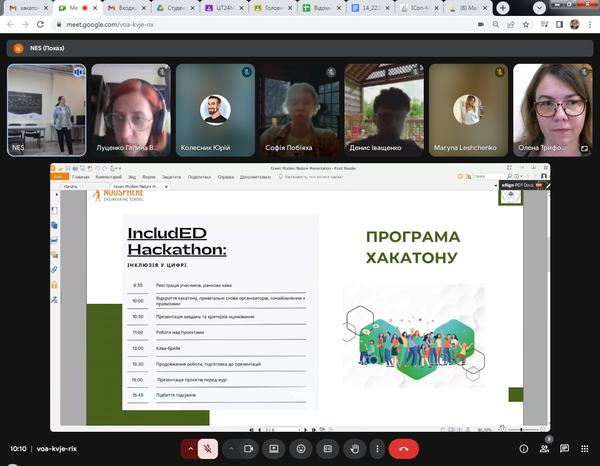The width and height of the screenshot is (600, 466).
Task: Open a new browser tab
Action: coord(502,7)
